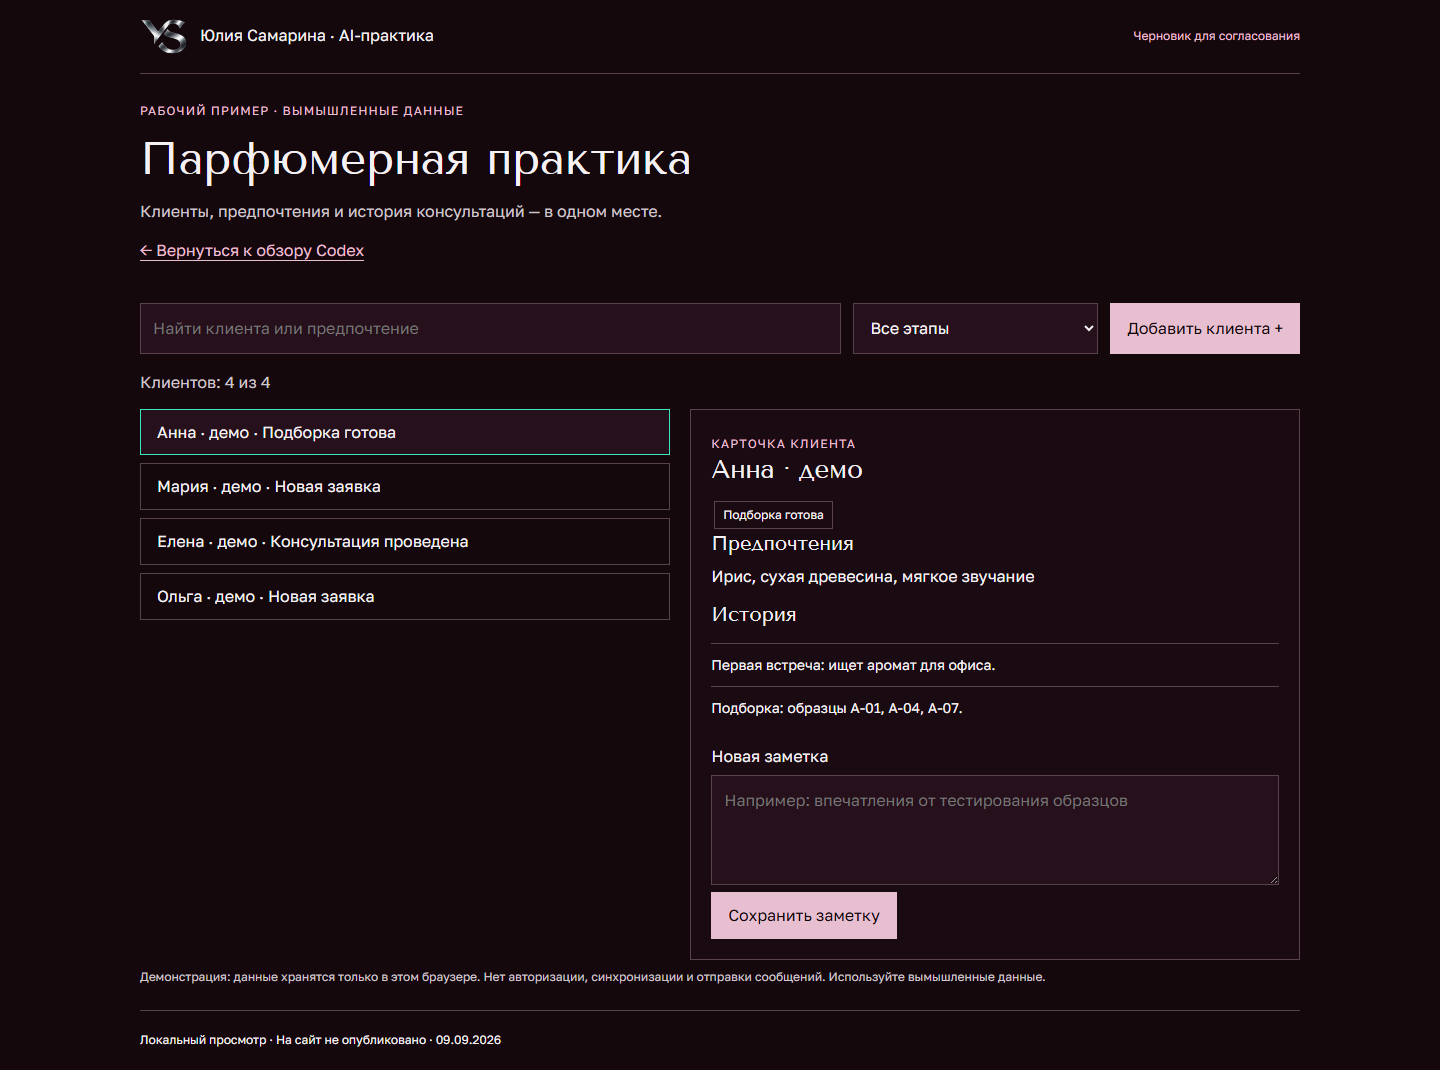The image size is (1440, 1070).
Task: Click the 'Предпочтения' section heading
Action: point(783,544)
